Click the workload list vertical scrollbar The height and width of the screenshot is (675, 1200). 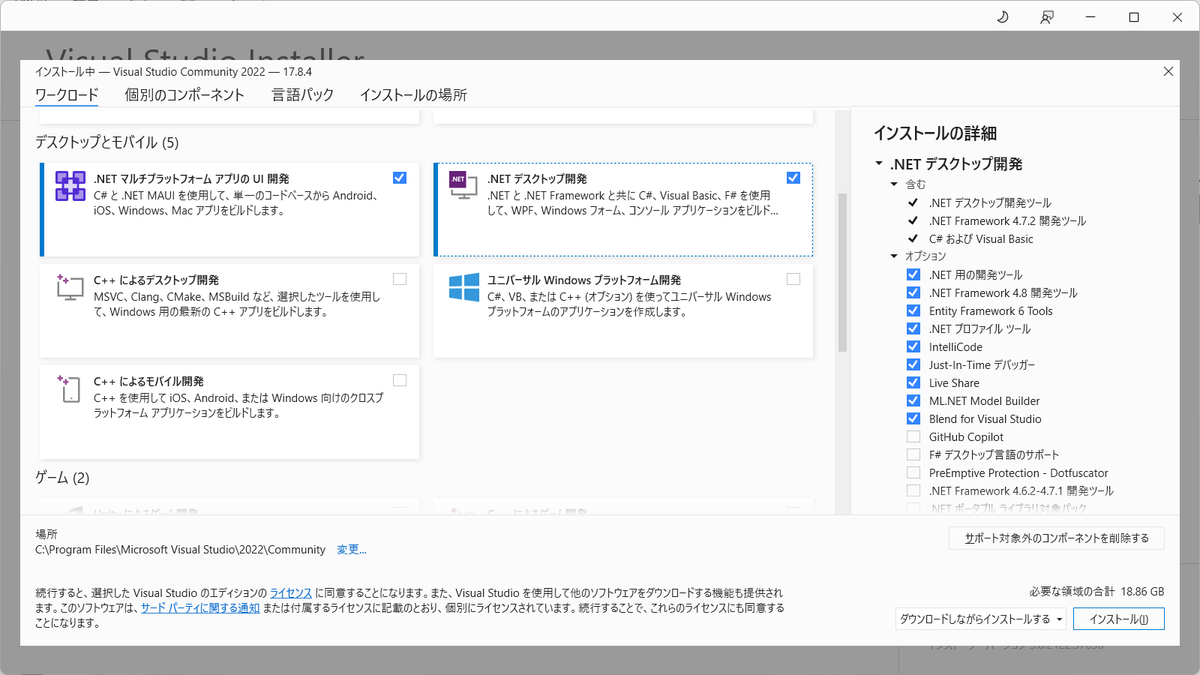pyautogui.click(x=842, y=273)
